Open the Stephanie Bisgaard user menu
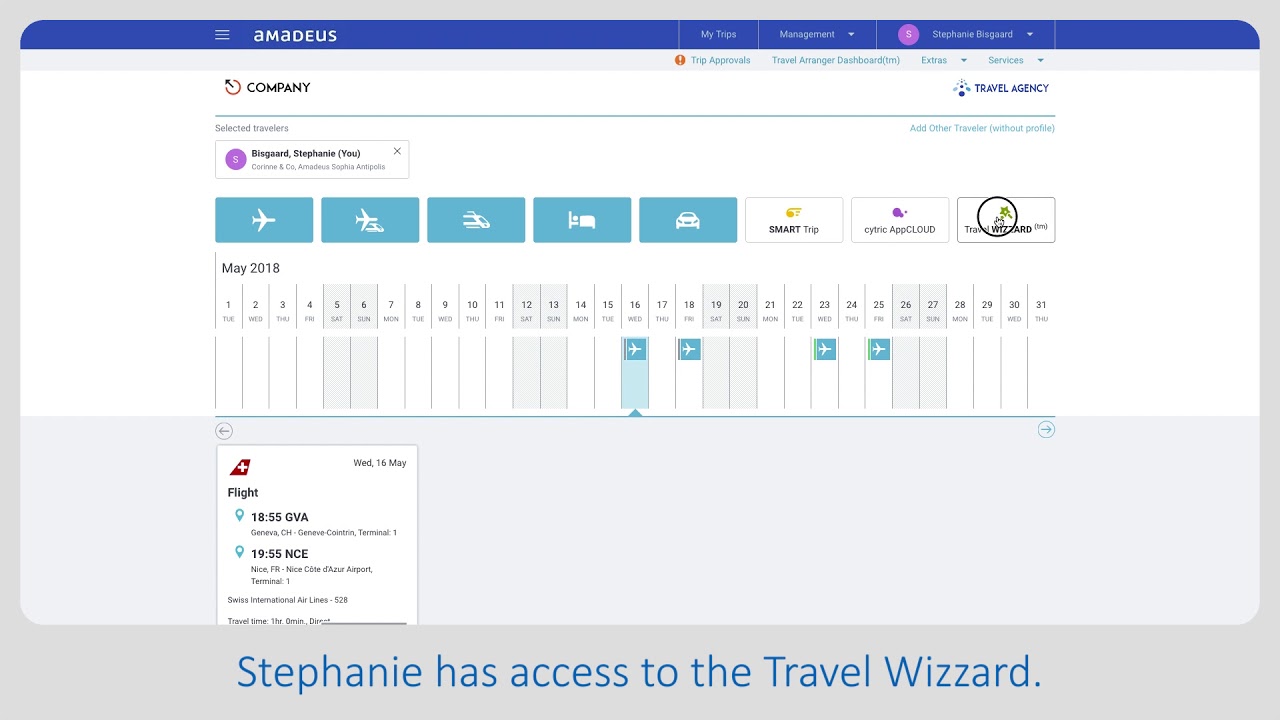Screen dimensions: 1280x720 coord(966,34)
